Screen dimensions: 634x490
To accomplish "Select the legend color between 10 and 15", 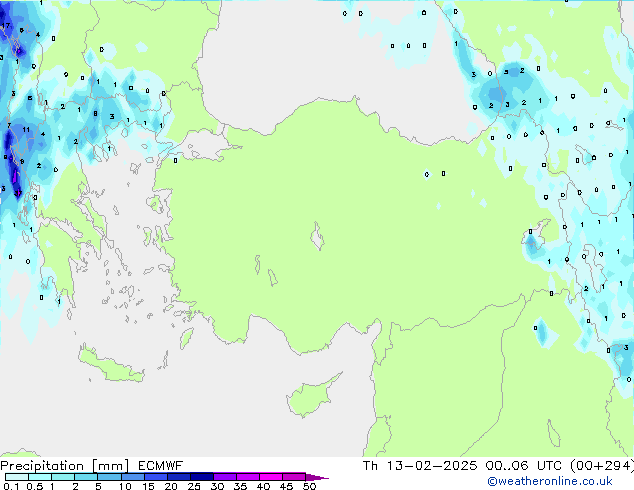I will (x=134, y=477).
